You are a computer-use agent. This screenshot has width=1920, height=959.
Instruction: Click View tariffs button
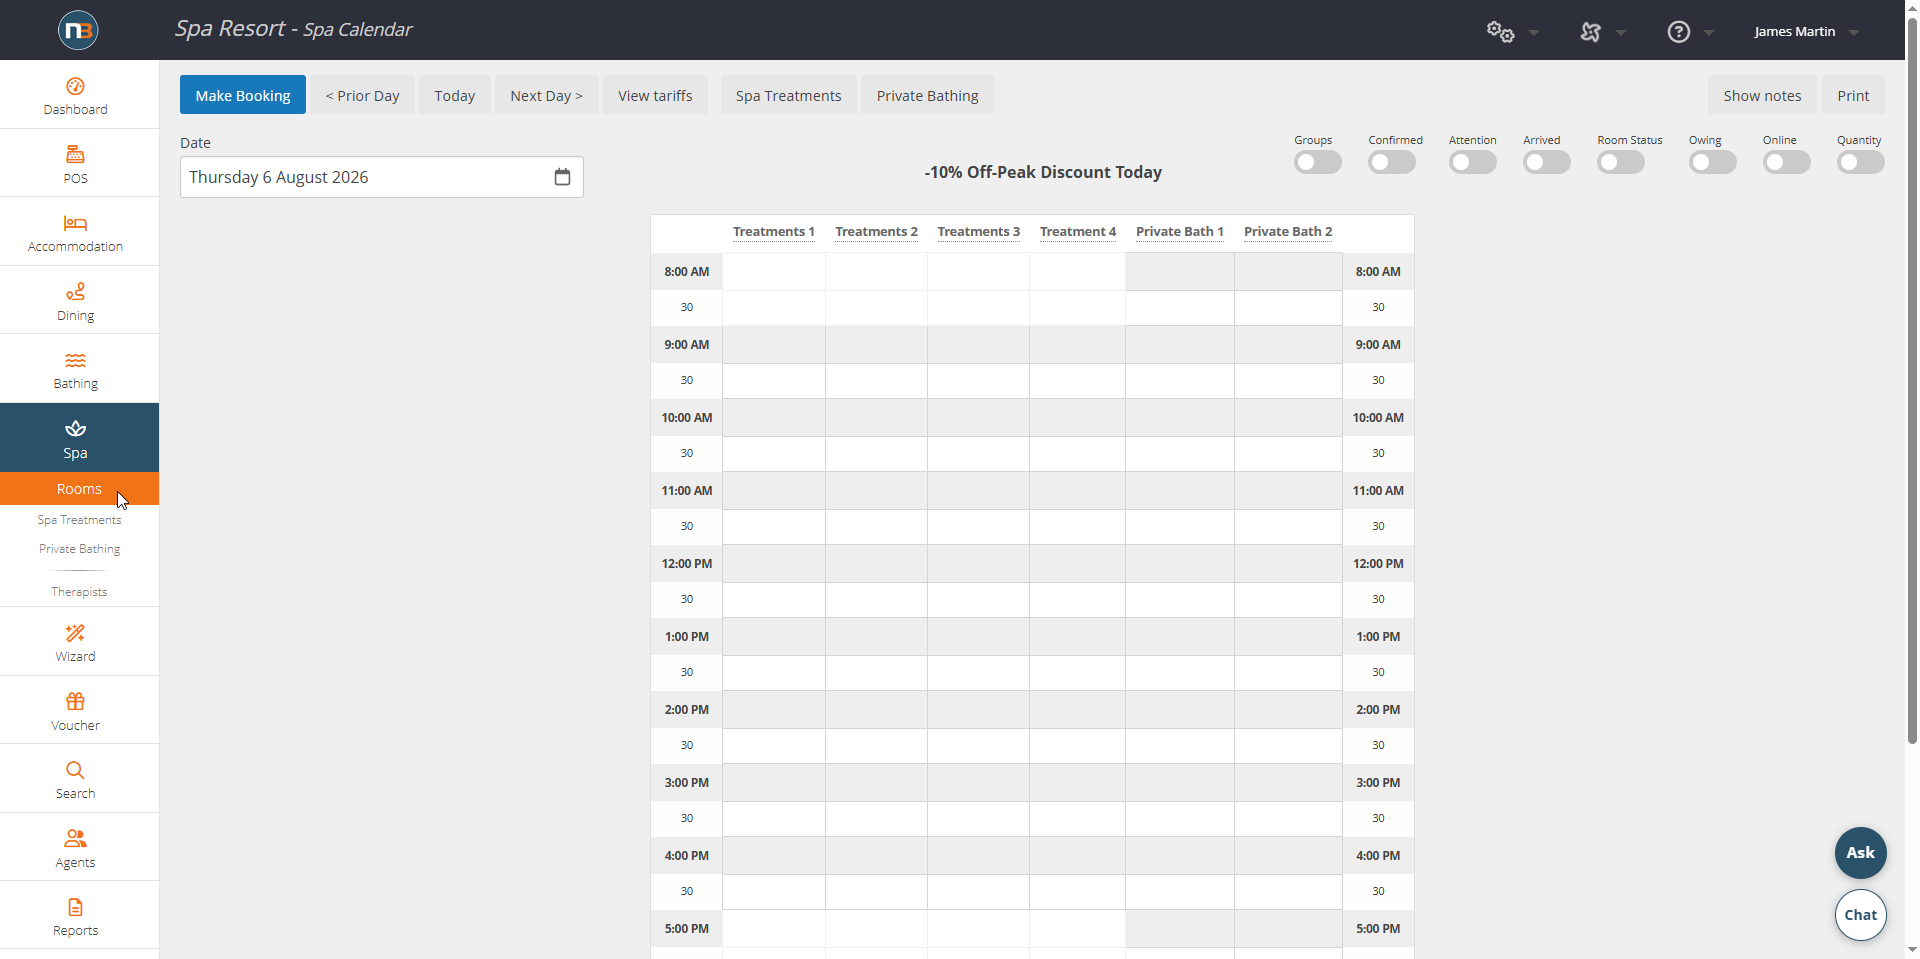pyautogui.click(x=655, y=95)
